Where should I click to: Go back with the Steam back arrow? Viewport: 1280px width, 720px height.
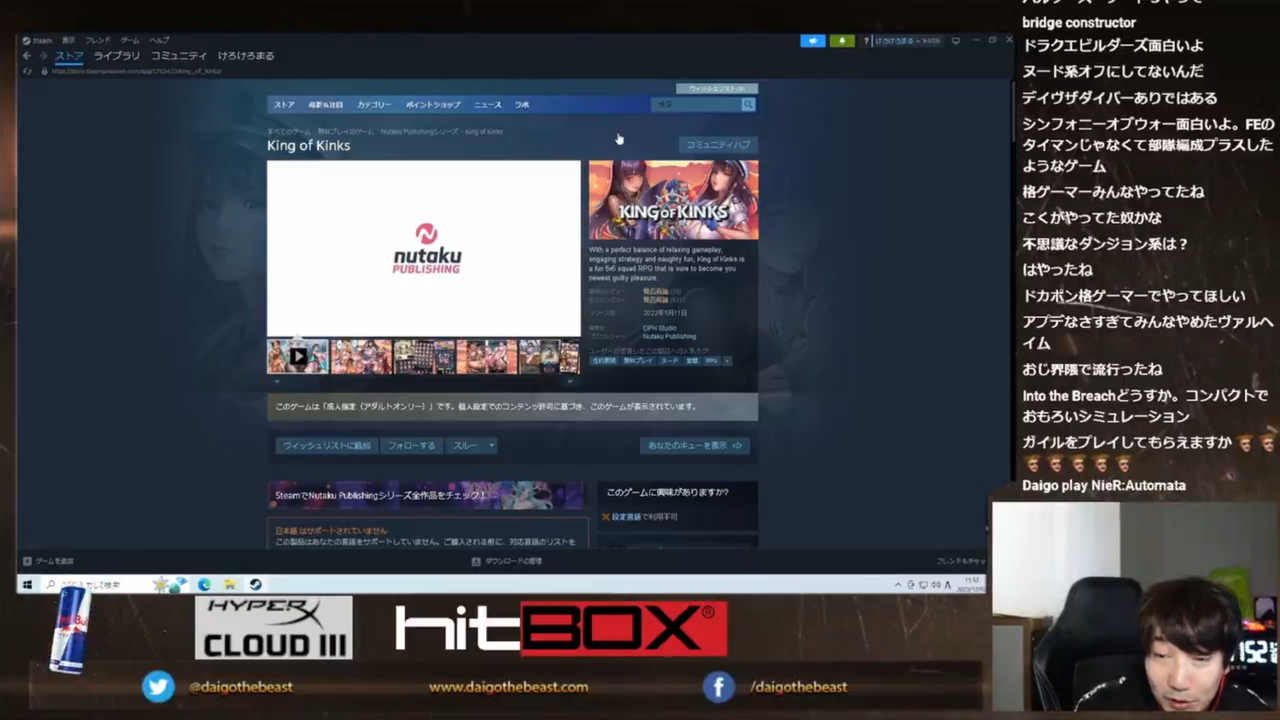(x=27, y=56)
